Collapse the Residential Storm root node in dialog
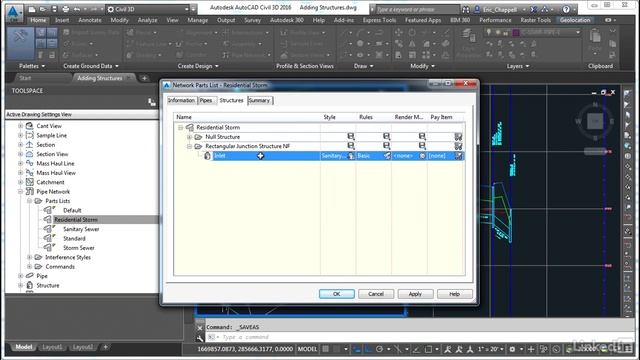This screenshot has width=640, height=360. click(x=180, y=127)
